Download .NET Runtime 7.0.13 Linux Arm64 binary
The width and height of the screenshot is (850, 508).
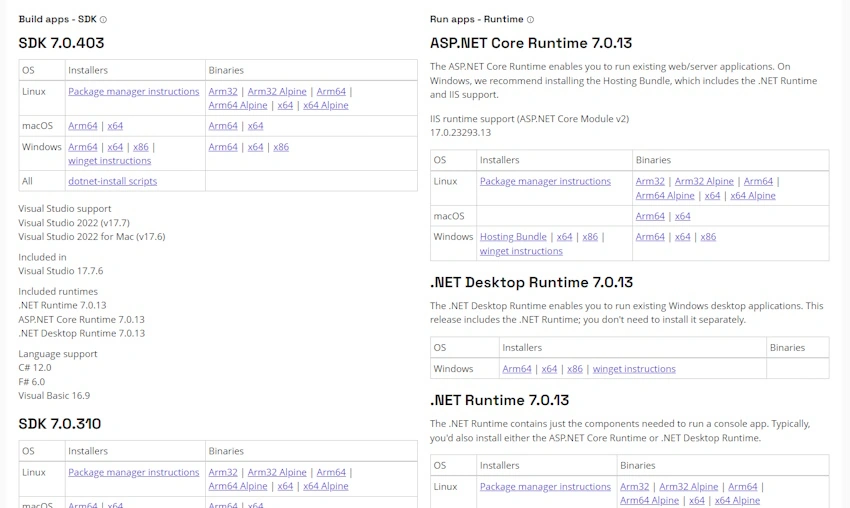tap(743, 487)
